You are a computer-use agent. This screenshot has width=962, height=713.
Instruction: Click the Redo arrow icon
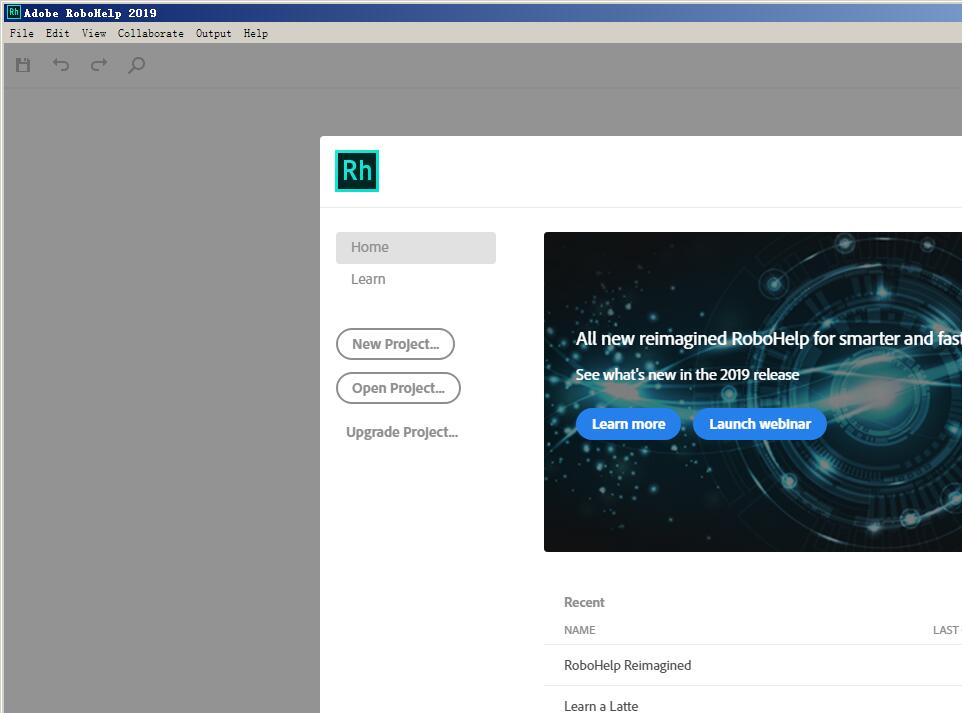point(99,64)
